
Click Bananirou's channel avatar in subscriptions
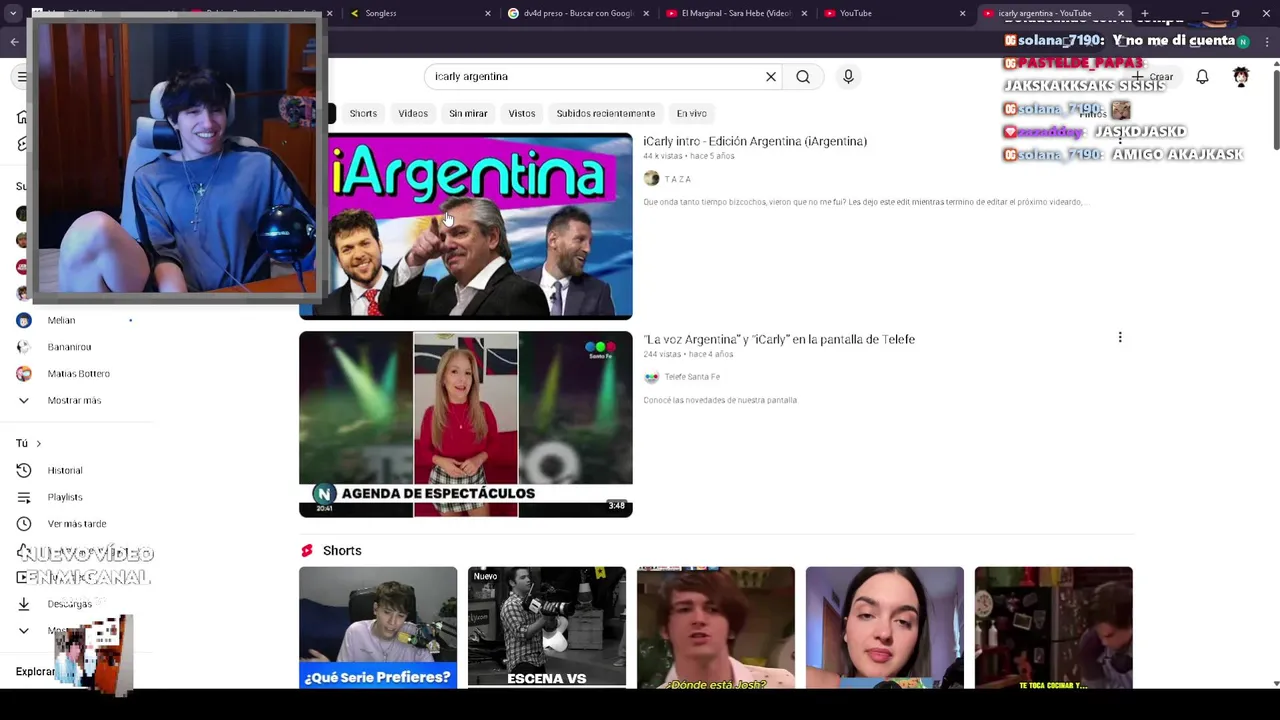(x=24, y=347)
